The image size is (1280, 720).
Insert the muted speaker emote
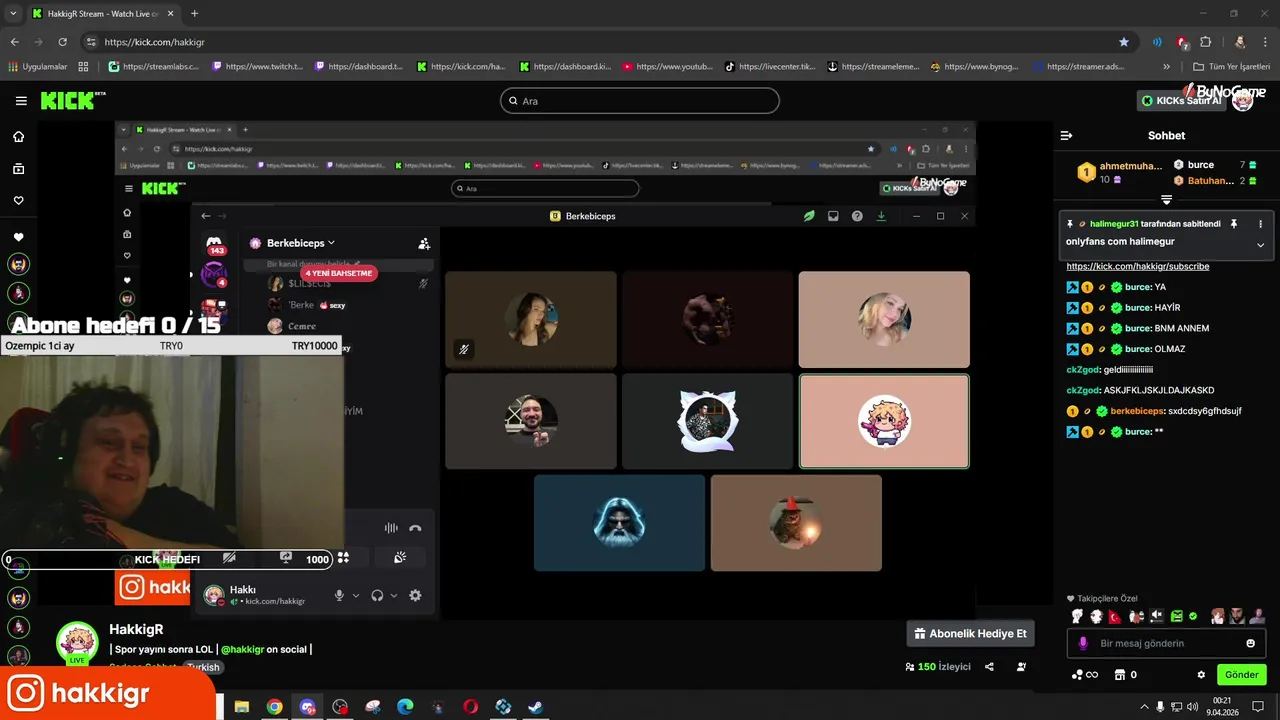tap(1157, 617)
